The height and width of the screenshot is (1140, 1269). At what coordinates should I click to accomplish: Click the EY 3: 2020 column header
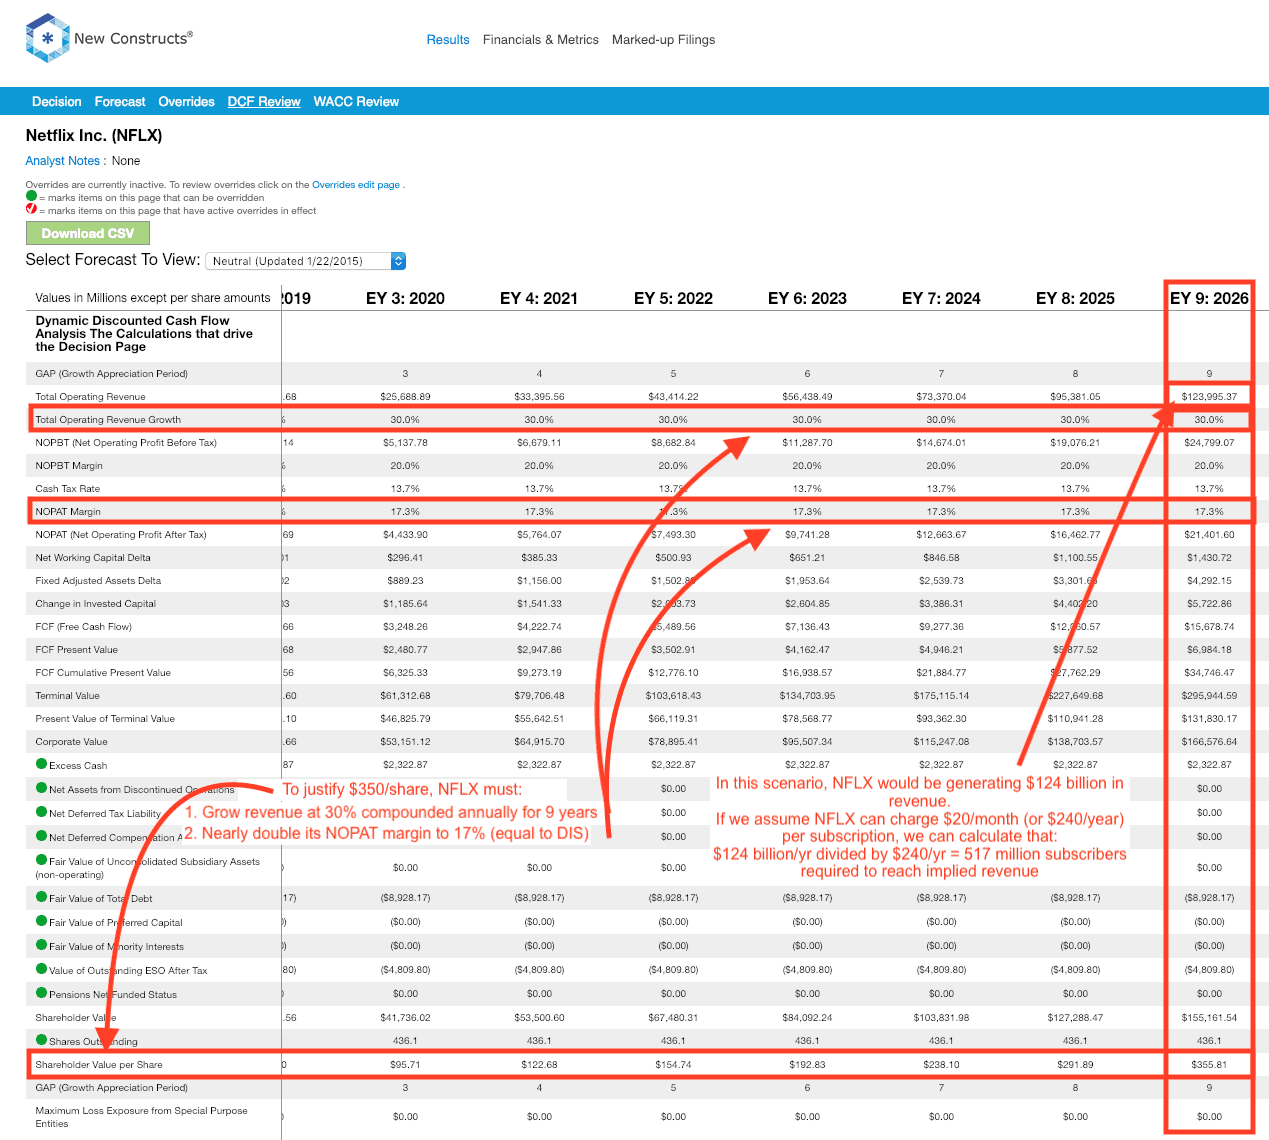(x=406, y=298)
